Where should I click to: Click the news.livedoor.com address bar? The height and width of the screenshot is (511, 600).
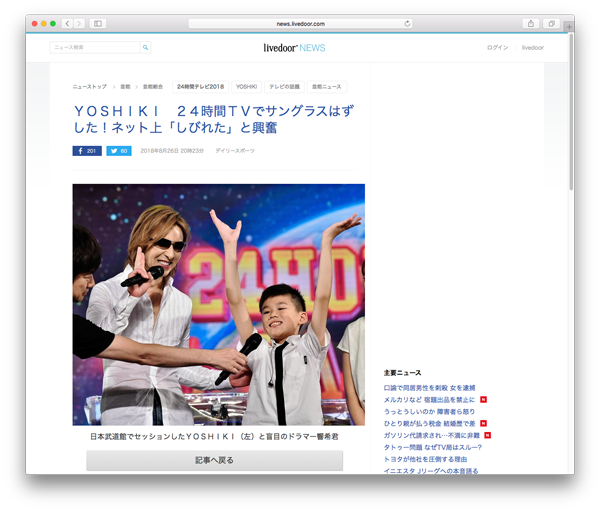click(x=300, y=24)
